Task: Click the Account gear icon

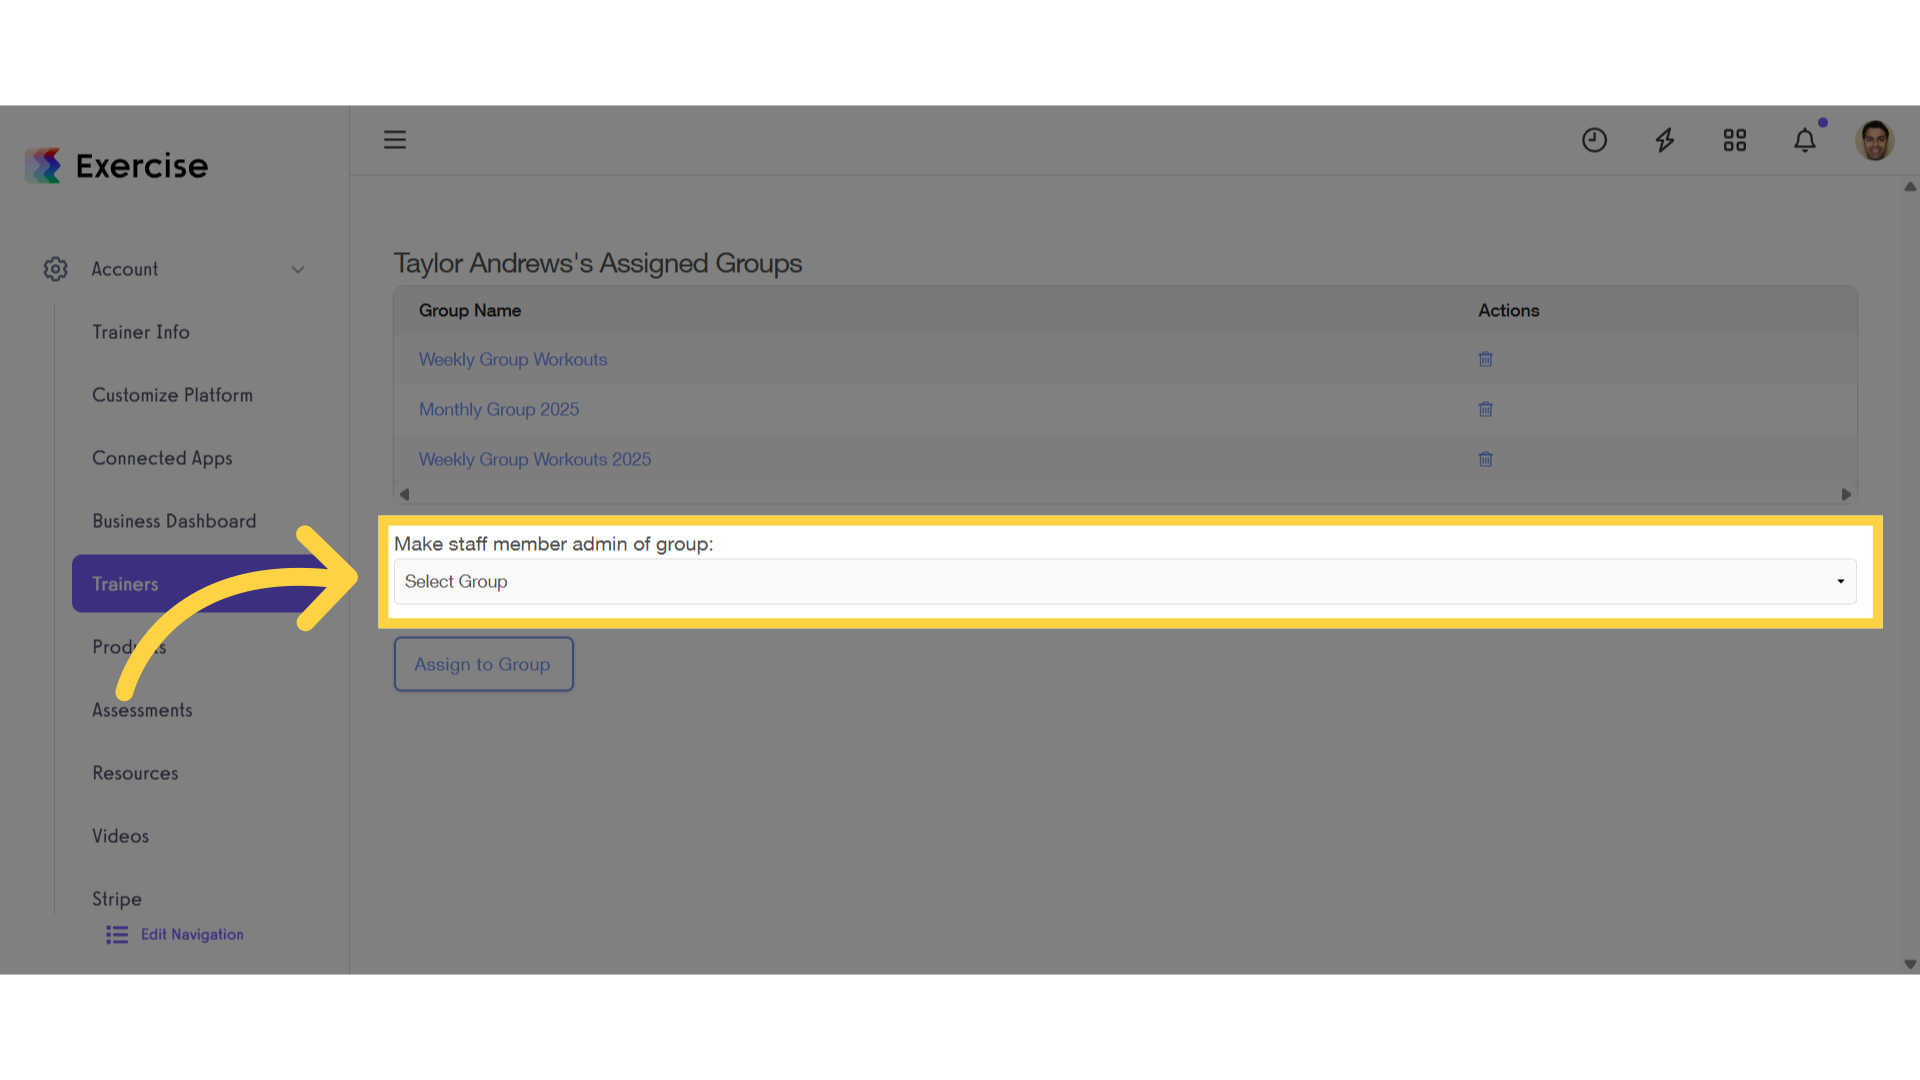Action: coord(56,269)
